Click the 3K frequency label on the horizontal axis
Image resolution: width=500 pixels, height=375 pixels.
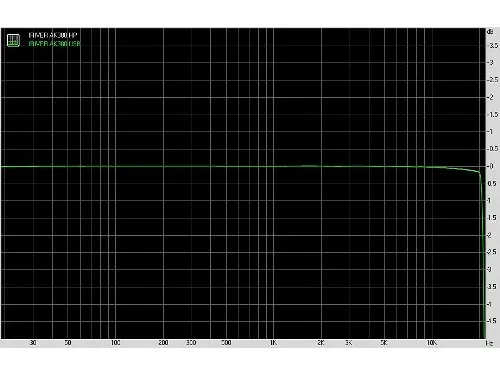(x=349, y=343)
